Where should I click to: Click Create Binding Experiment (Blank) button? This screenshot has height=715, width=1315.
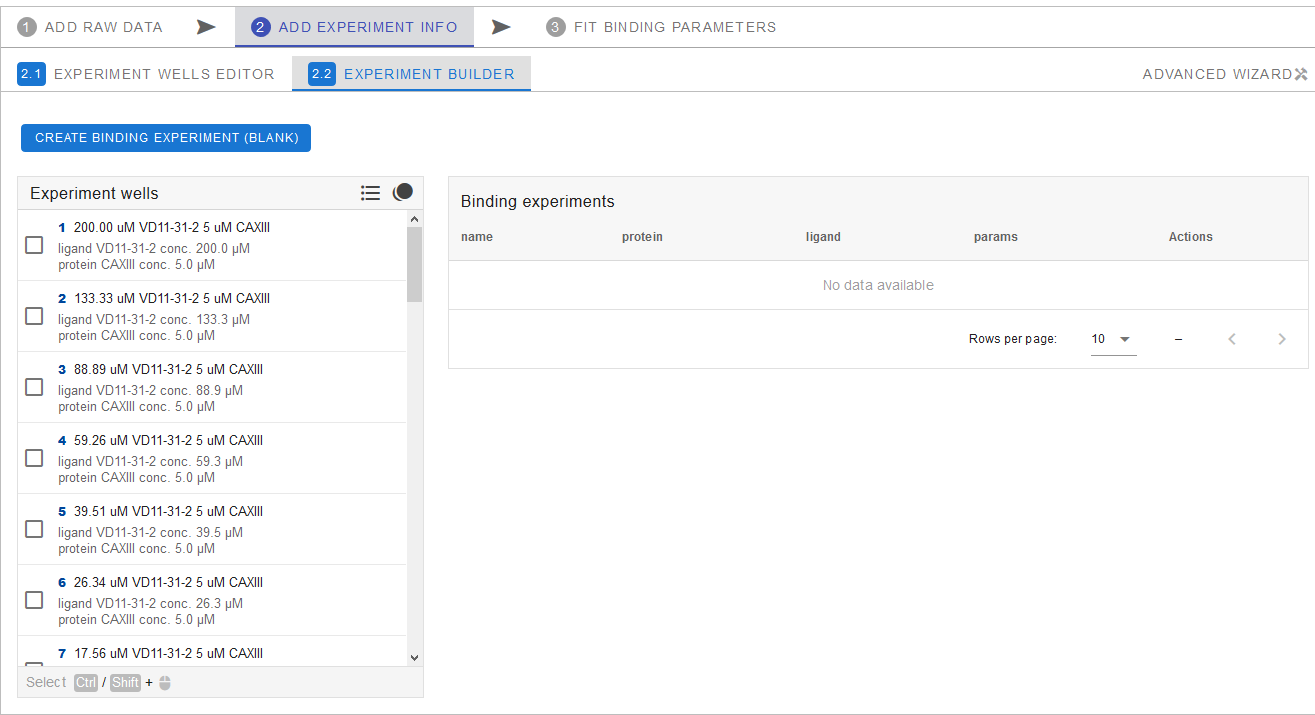pos(166,138)
